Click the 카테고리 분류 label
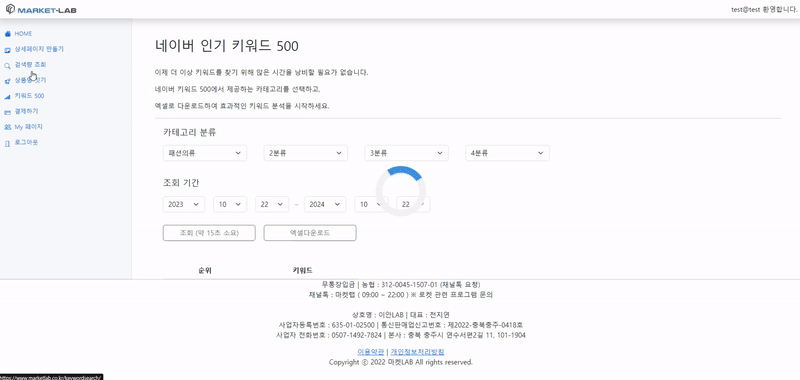 [189, 132]
